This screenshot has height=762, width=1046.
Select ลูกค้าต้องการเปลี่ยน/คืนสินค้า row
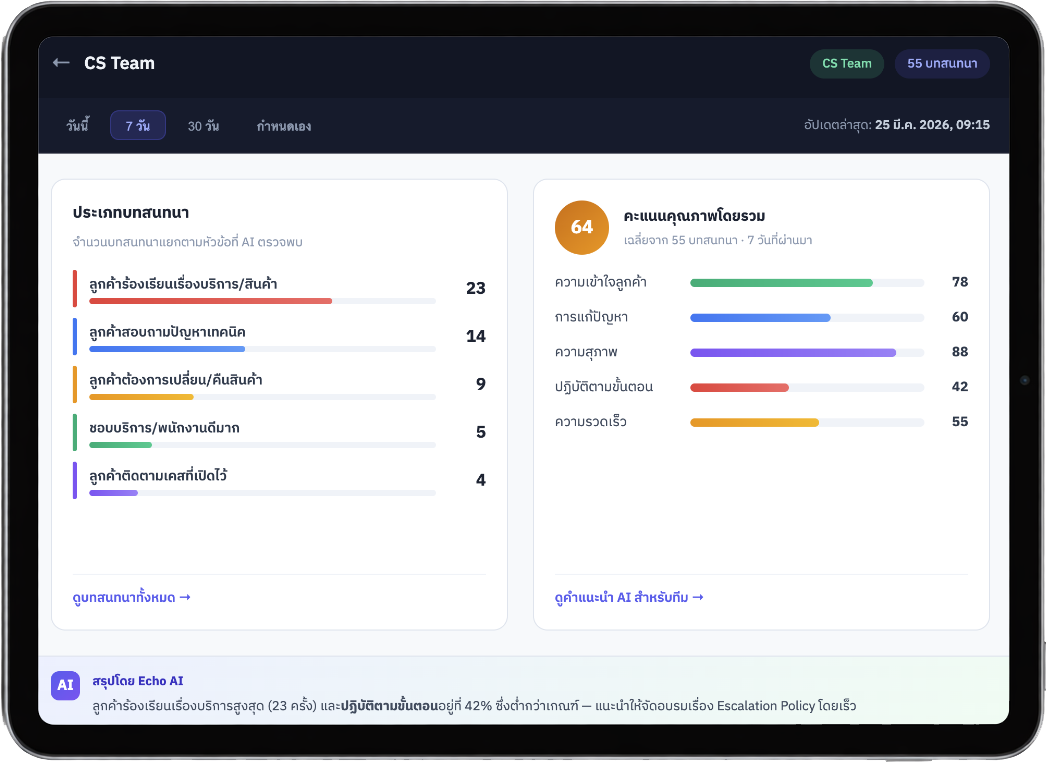click(278, 384)
